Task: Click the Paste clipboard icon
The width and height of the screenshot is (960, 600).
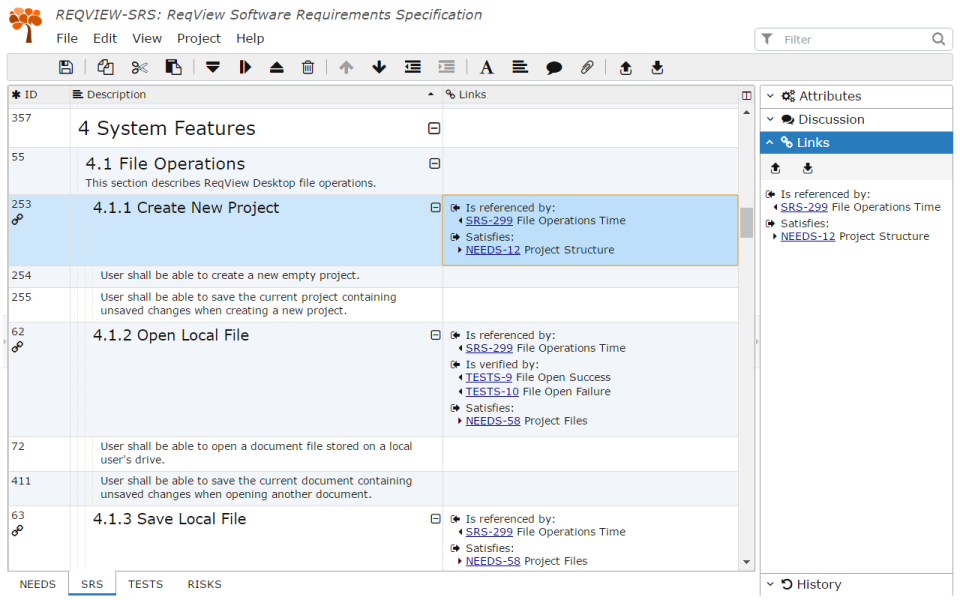Action: [173, 67]
